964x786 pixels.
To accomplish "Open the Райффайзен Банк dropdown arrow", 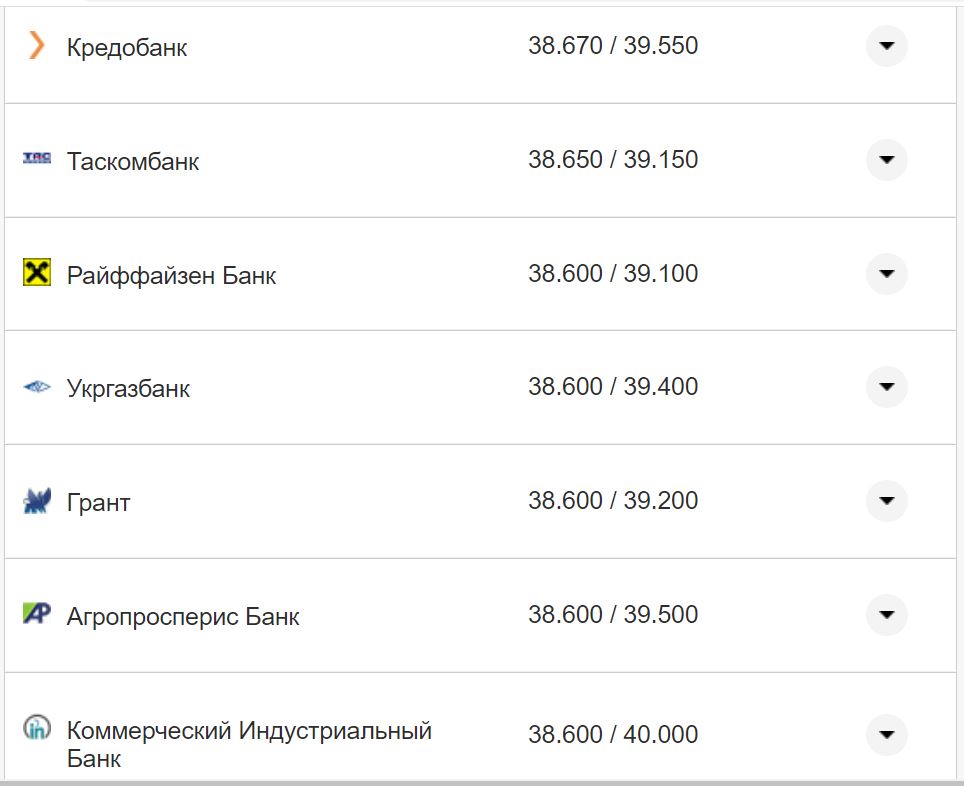I will point(886,273).
